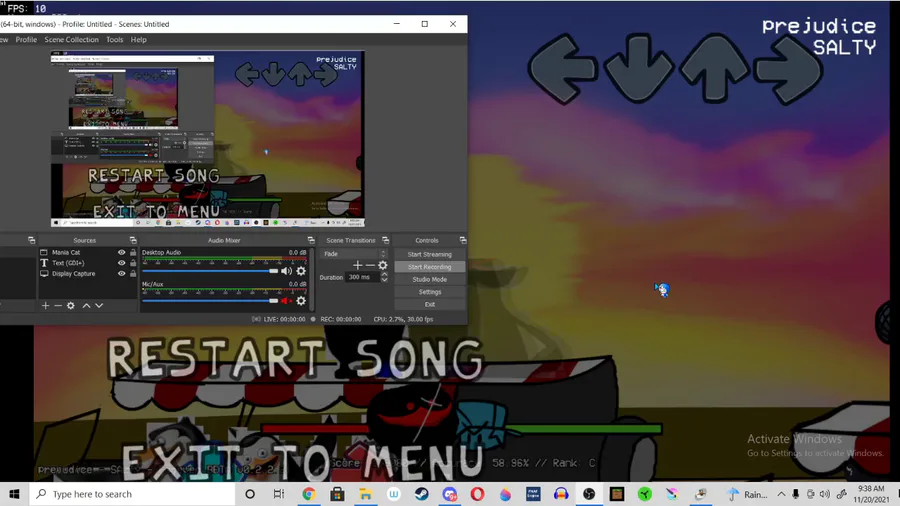
Task: Undock the Scenes panel icon
Action: point(32,240)
